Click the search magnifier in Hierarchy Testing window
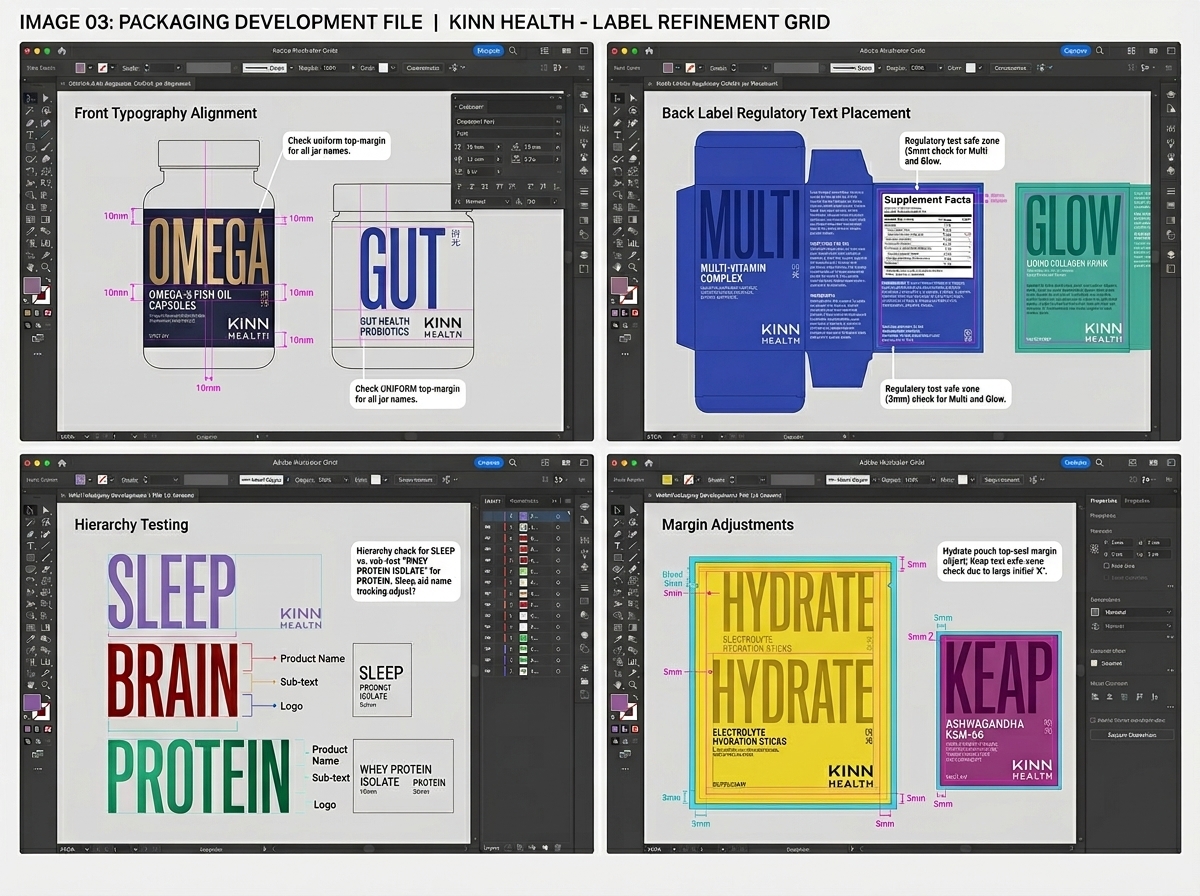The height and width of the screenshot is (896, 1200). (513, 463)
